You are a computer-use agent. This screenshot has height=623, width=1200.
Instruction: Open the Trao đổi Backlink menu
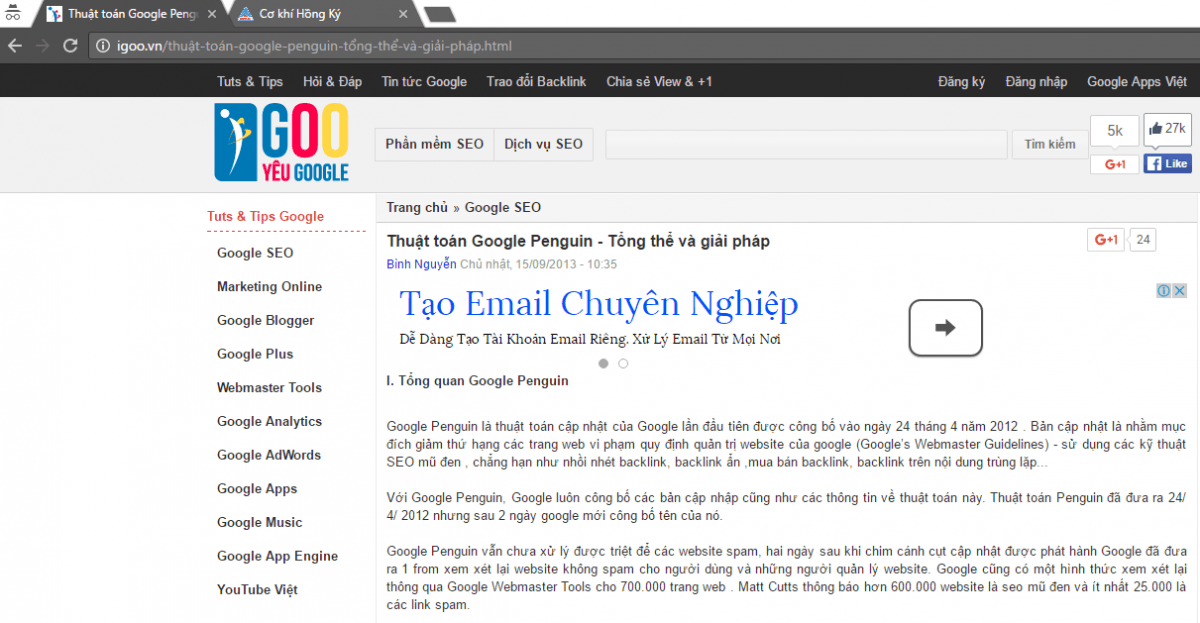pos(536,82)
